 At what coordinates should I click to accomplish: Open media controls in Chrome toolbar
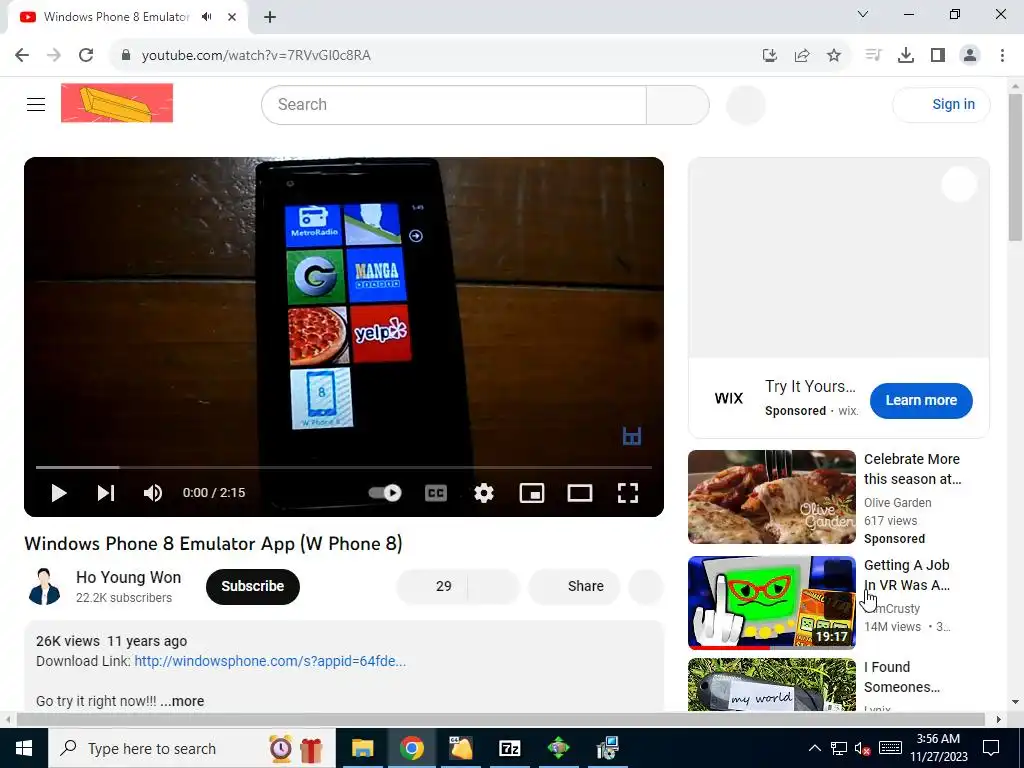click(x=873, y=56)
